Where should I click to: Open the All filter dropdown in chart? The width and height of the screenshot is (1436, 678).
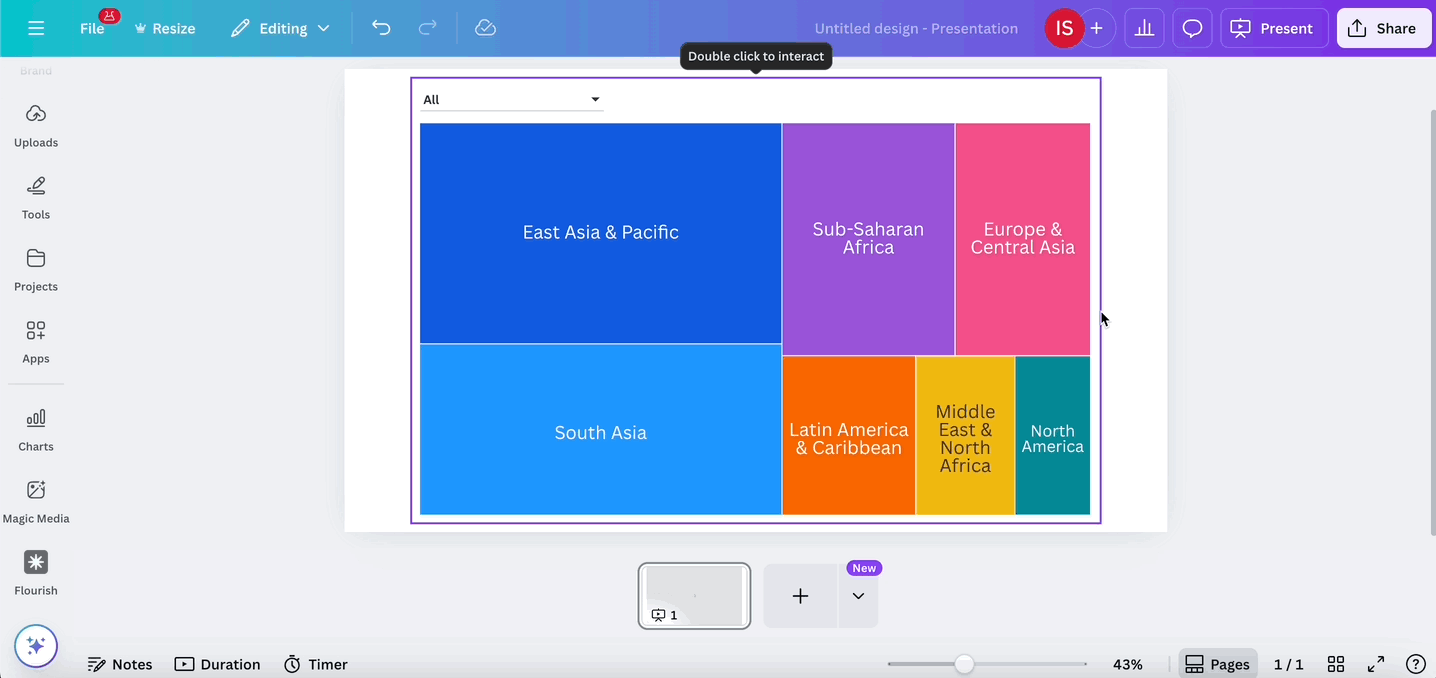click(x=511, y=99)
